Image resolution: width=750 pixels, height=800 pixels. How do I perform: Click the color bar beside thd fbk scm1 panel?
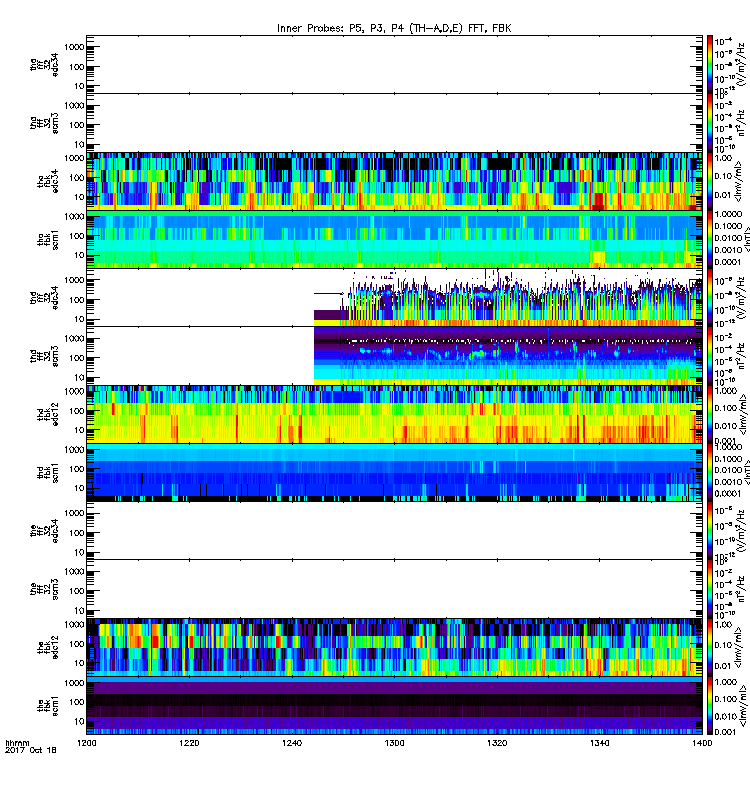(x=710, y=472)
